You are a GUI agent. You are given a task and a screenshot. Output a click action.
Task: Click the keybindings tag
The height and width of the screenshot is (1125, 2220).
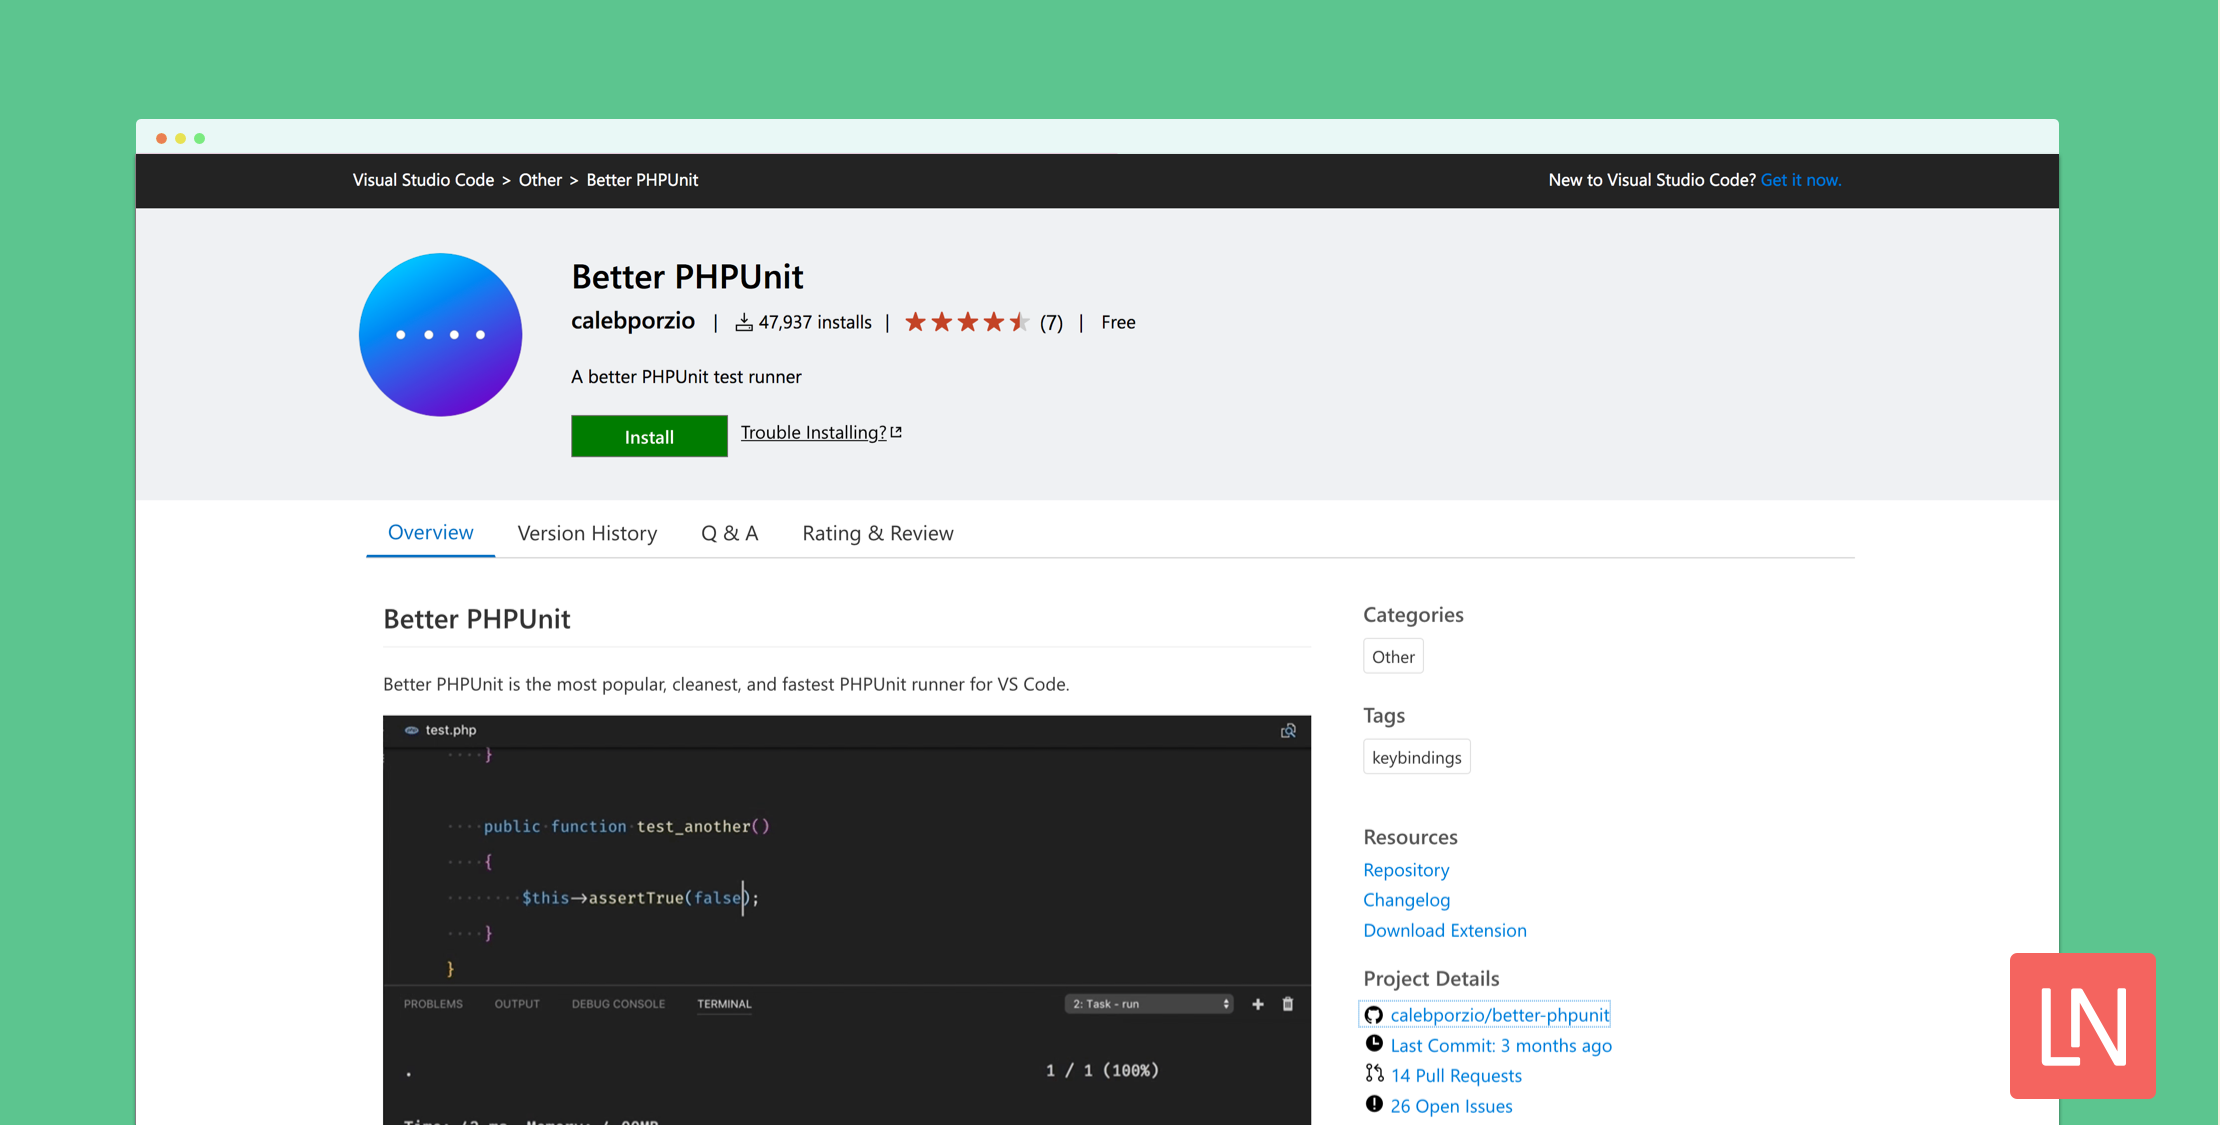tap(1416, 757)
